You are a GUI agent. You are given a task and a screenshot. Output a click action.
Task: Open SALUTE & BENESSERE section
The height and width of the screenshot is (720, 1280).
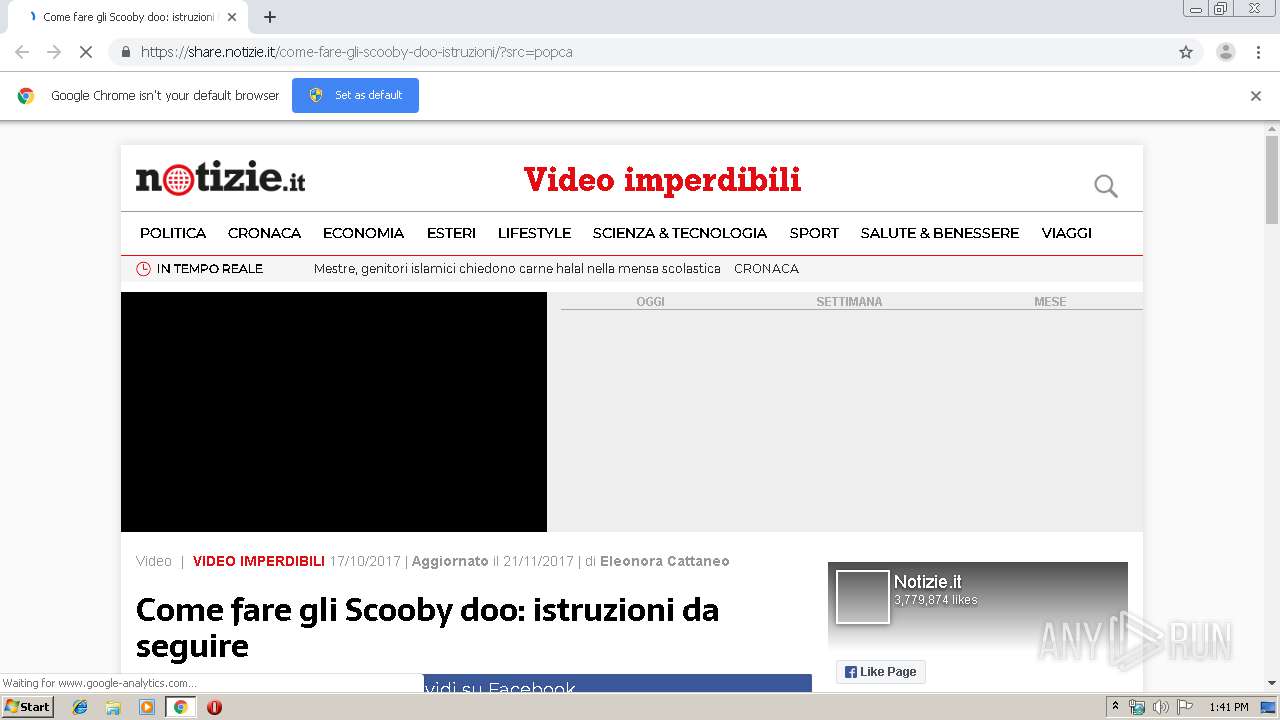[940, 233]
